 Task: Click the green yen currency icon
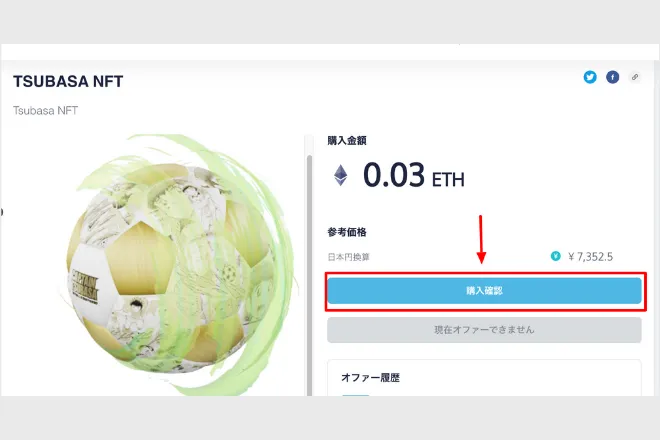coord(556,256)
